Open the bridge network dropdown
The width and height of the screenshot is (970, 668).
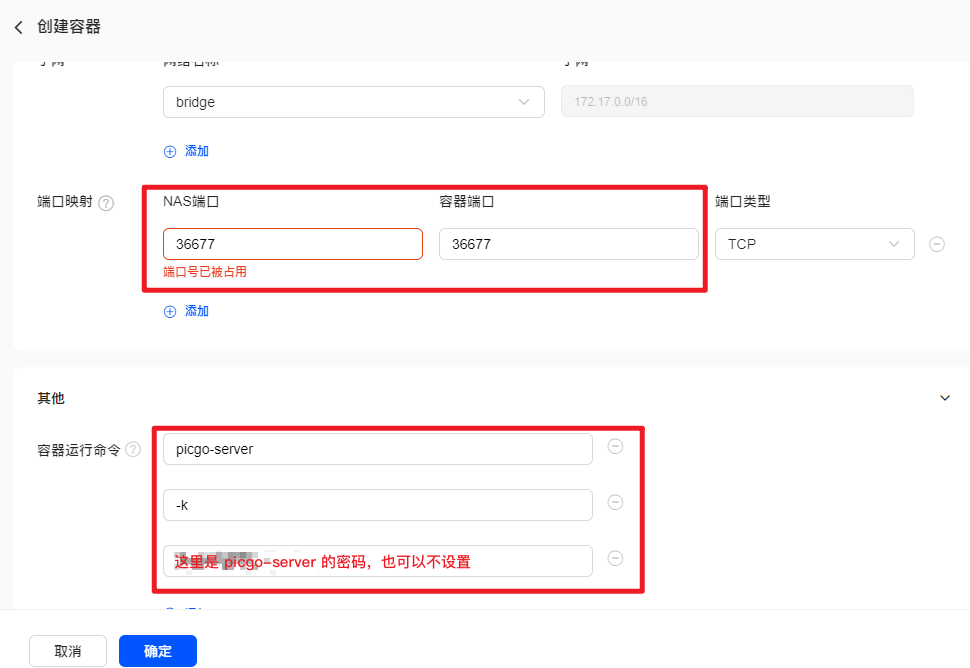[x=354, y=102]
